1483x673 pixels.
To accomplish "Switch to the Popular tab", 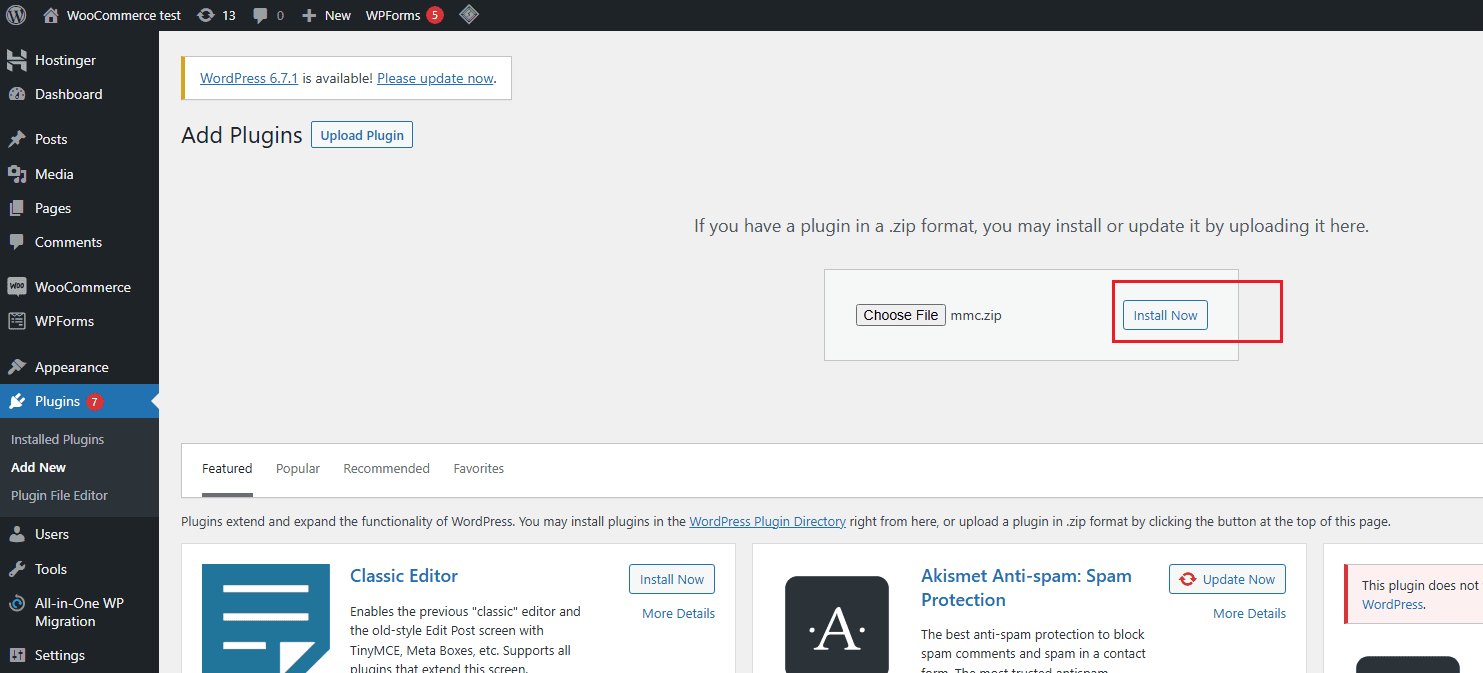I will coord(298,468).
